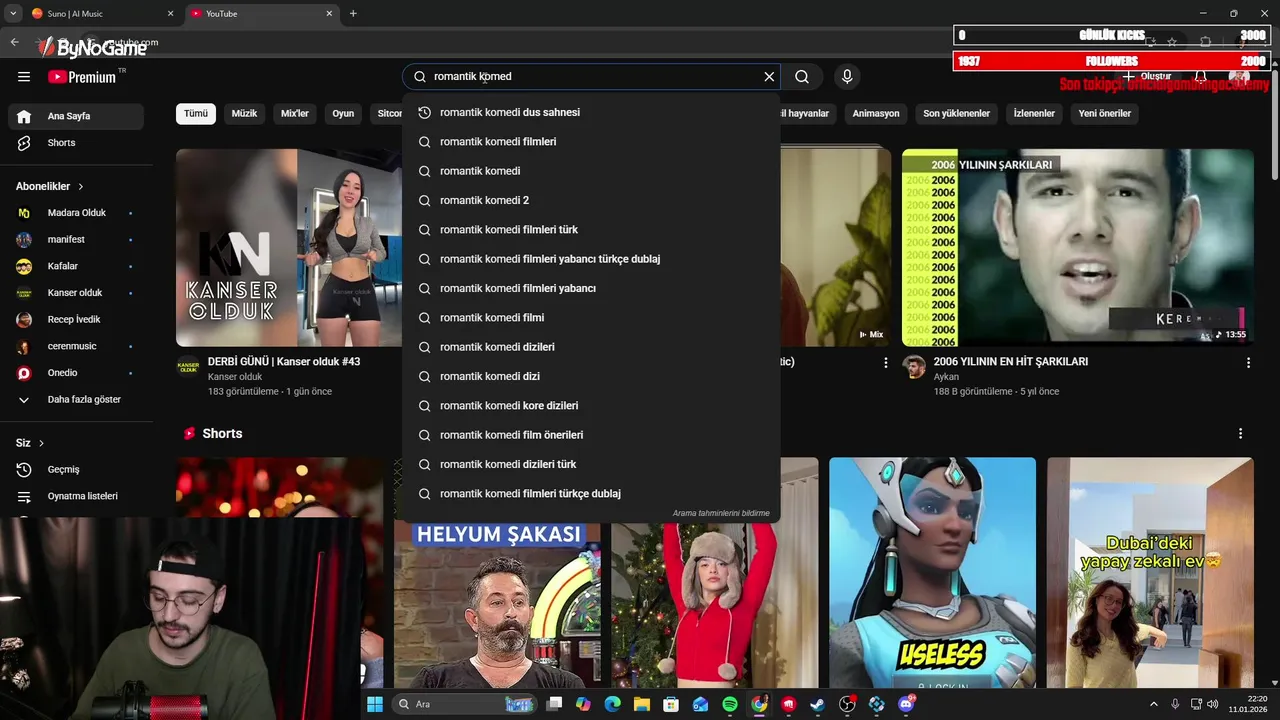The height and width of the screenshot is (720, 1280).
Task: Click the YouTube Premium logo
Action: click(82, 77)
